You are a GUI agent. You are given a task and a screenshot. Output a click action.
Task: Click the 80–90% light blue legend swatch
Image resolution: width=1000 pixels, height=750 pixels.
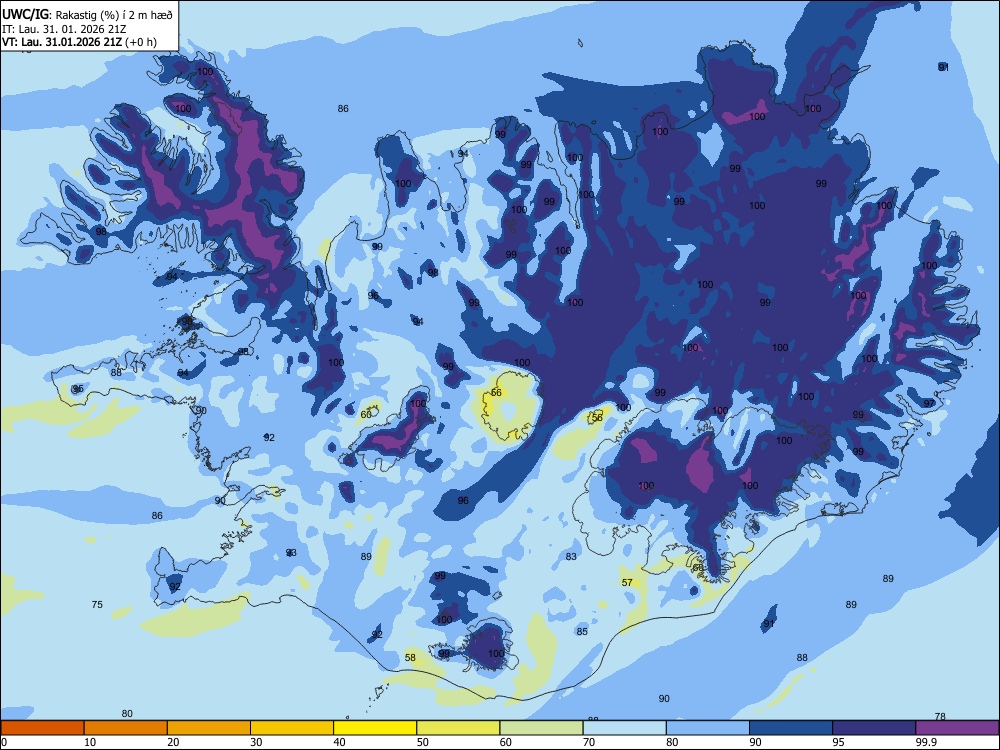point(708,728)
